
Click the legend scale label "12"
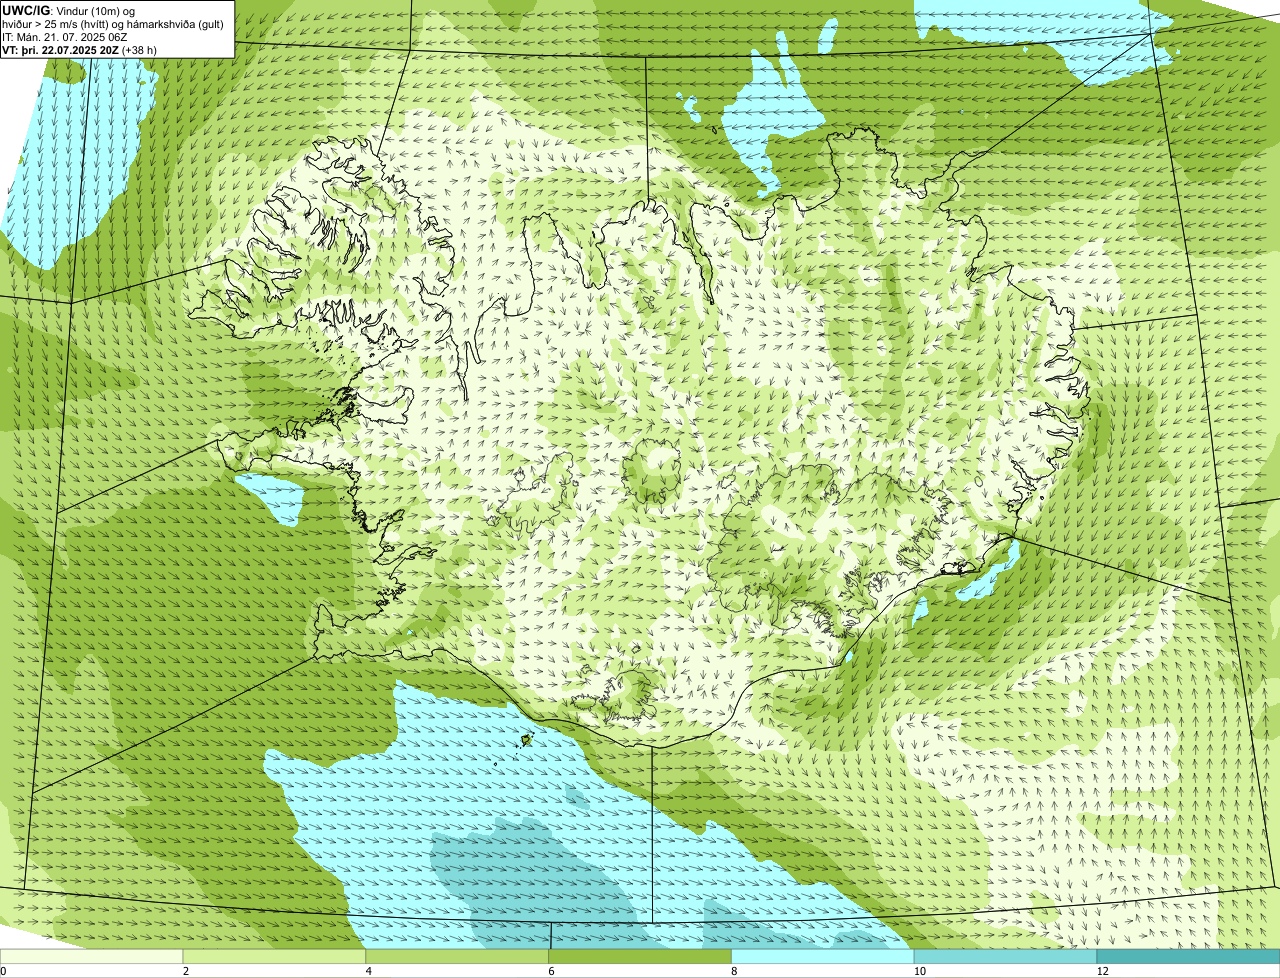tap(1101, 971)
